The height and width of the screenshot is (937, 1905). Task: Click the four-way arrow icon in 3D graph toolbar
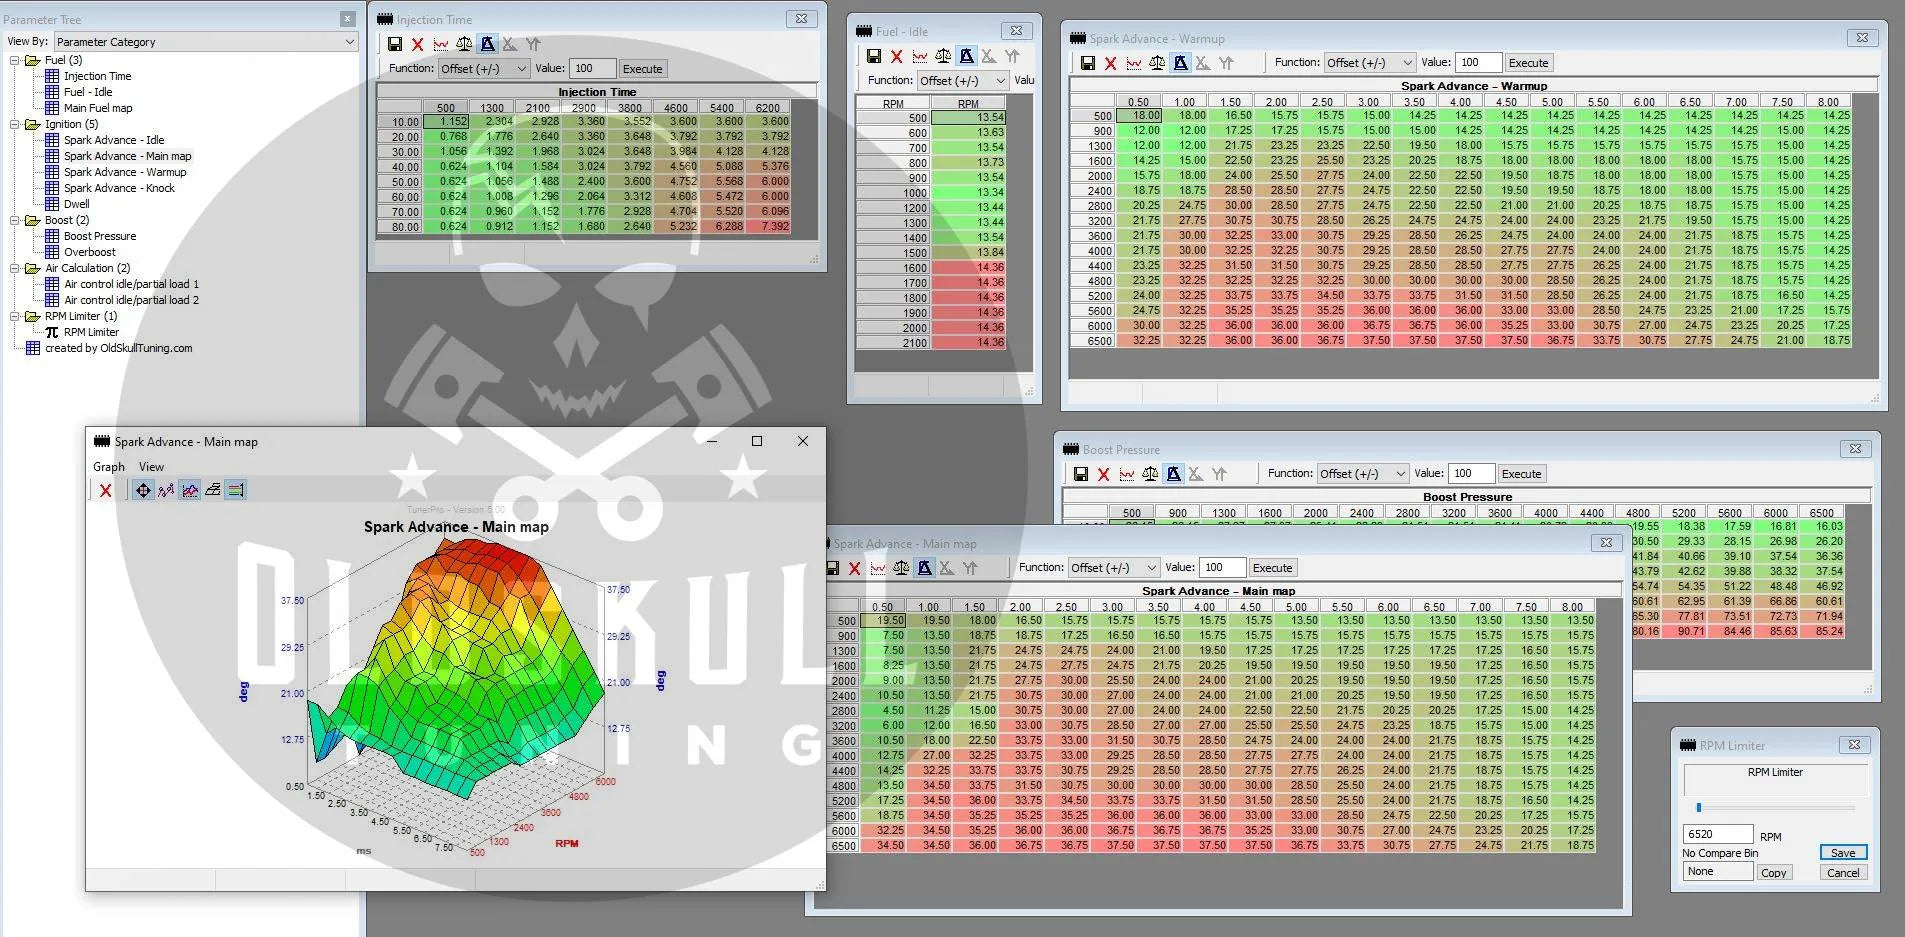(x=143, y=490)
